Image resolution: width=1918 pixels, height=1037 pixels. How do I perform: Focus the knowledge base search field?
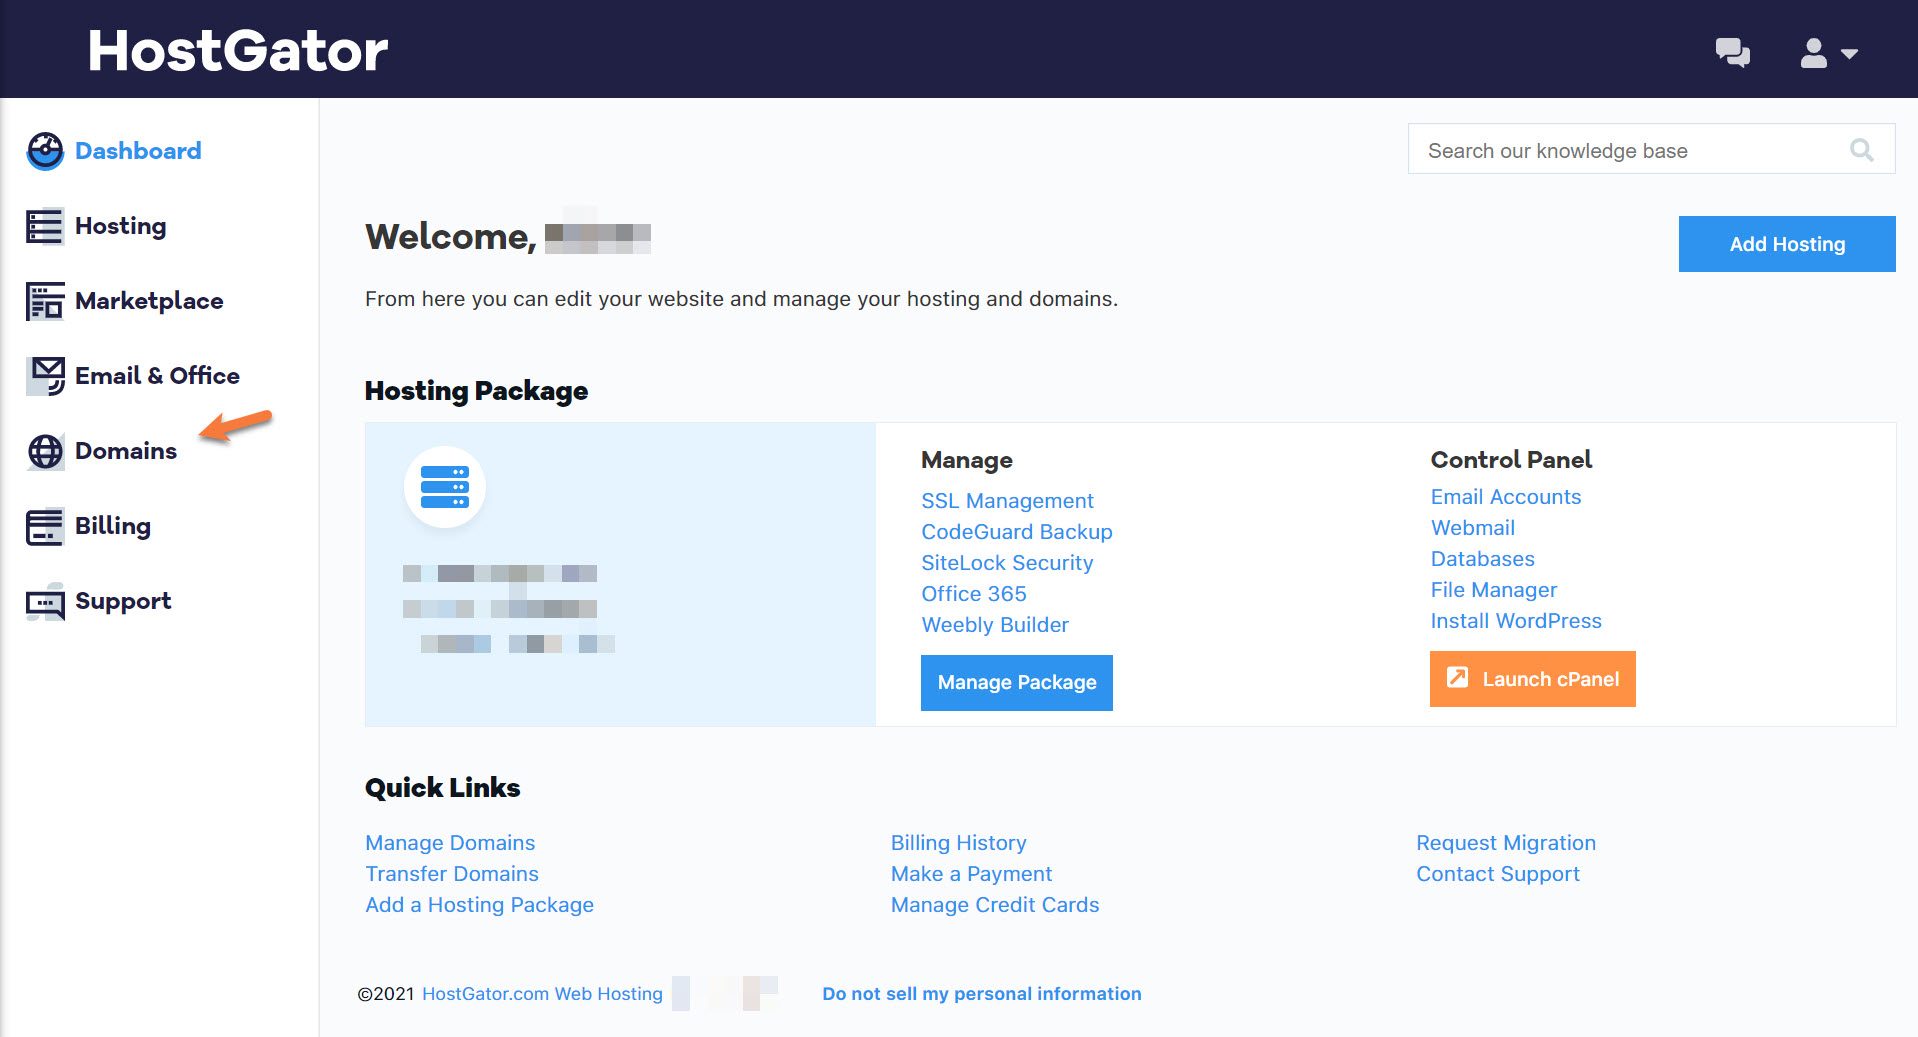click(1630, 150)
